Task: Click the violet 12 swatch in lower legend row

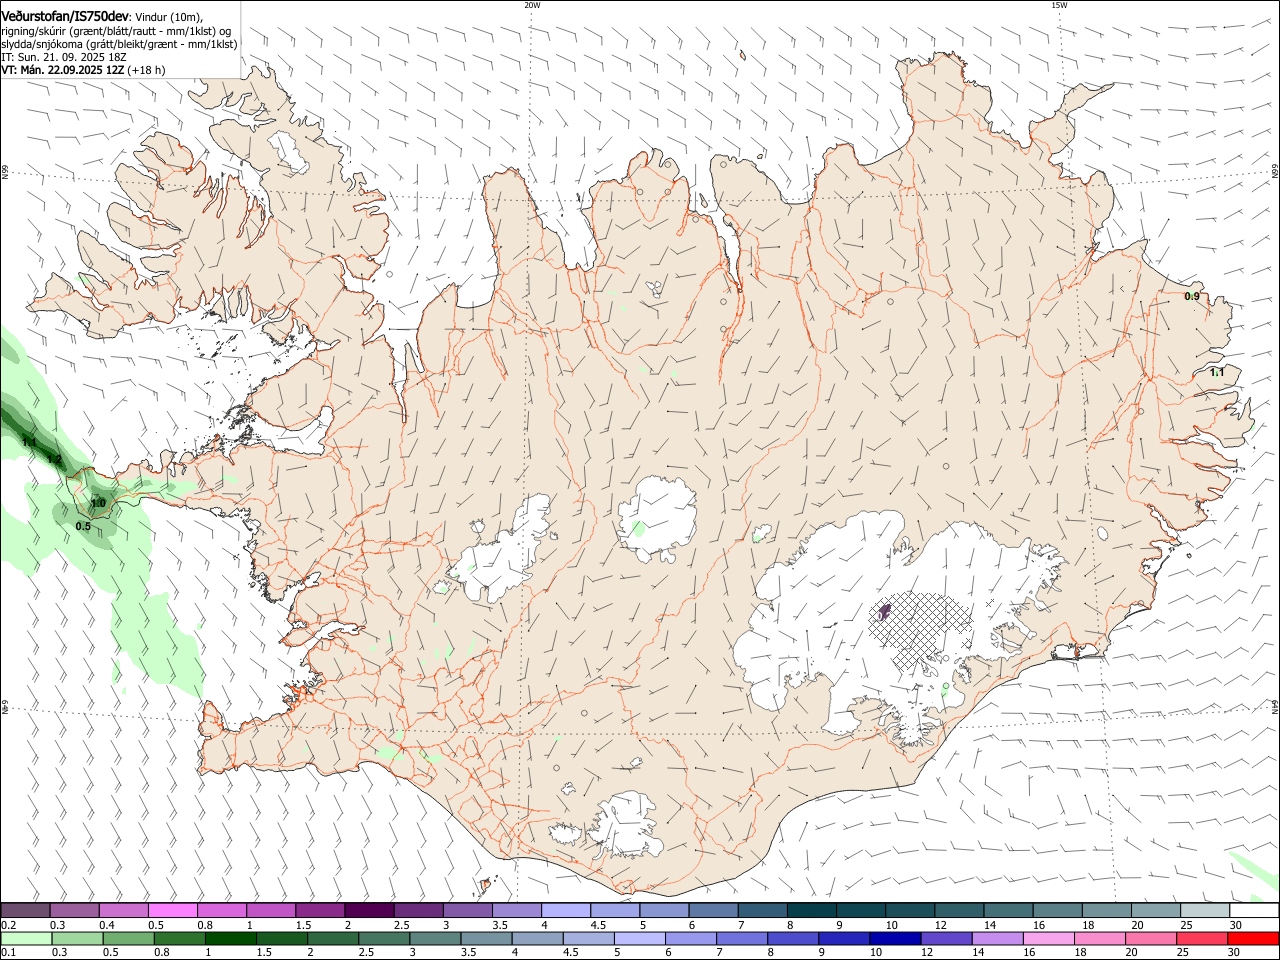Action: (x=946, y=938)
